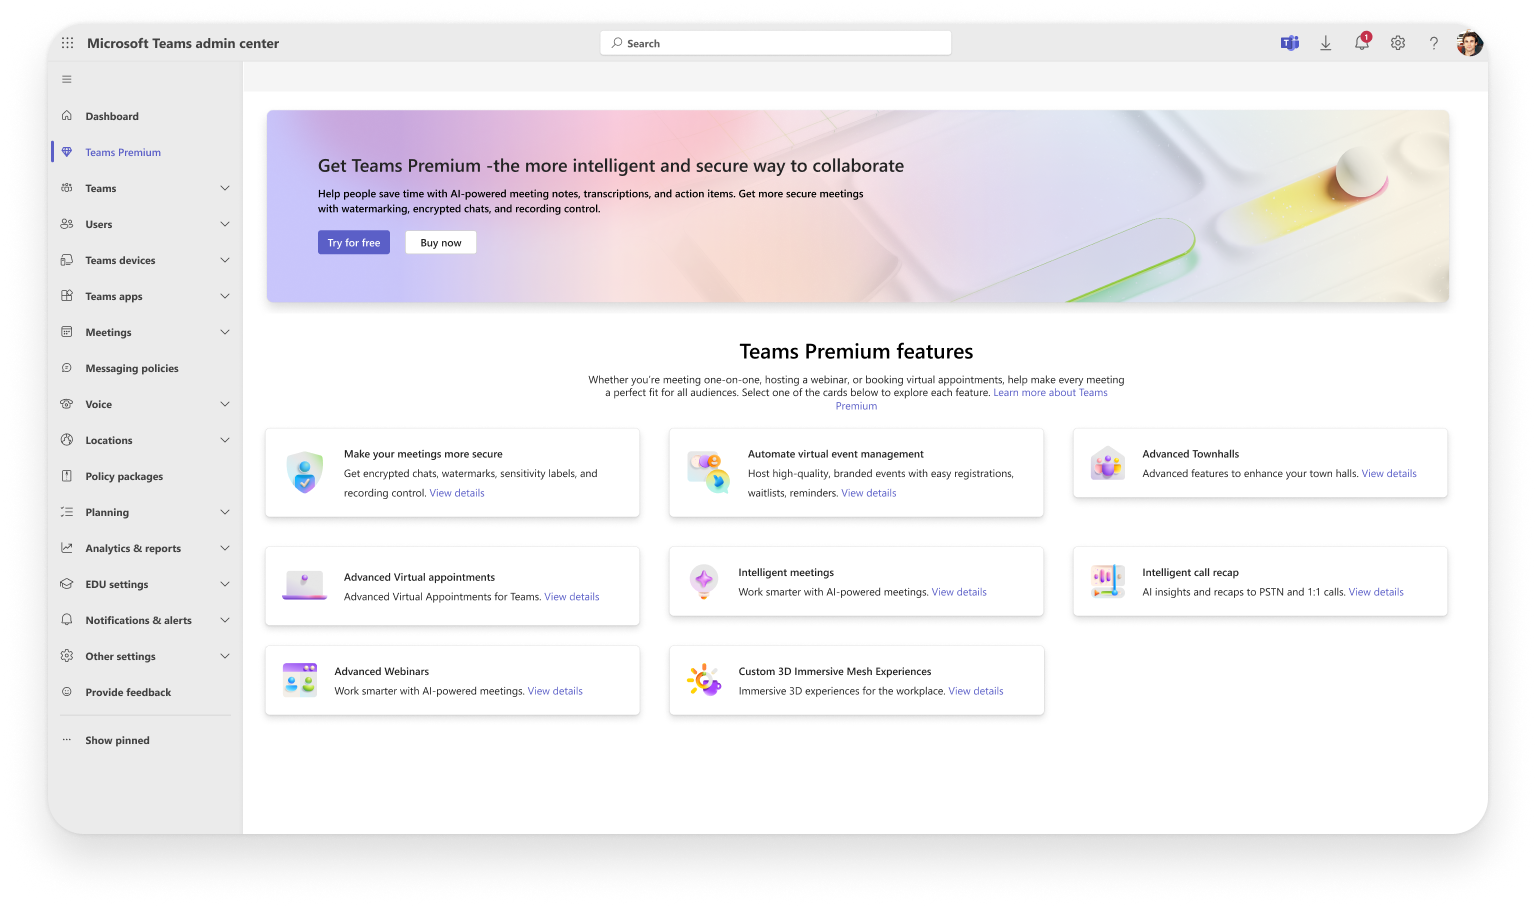Expand the Meetings chevron
1536x906 pixels.
[225, 332]
